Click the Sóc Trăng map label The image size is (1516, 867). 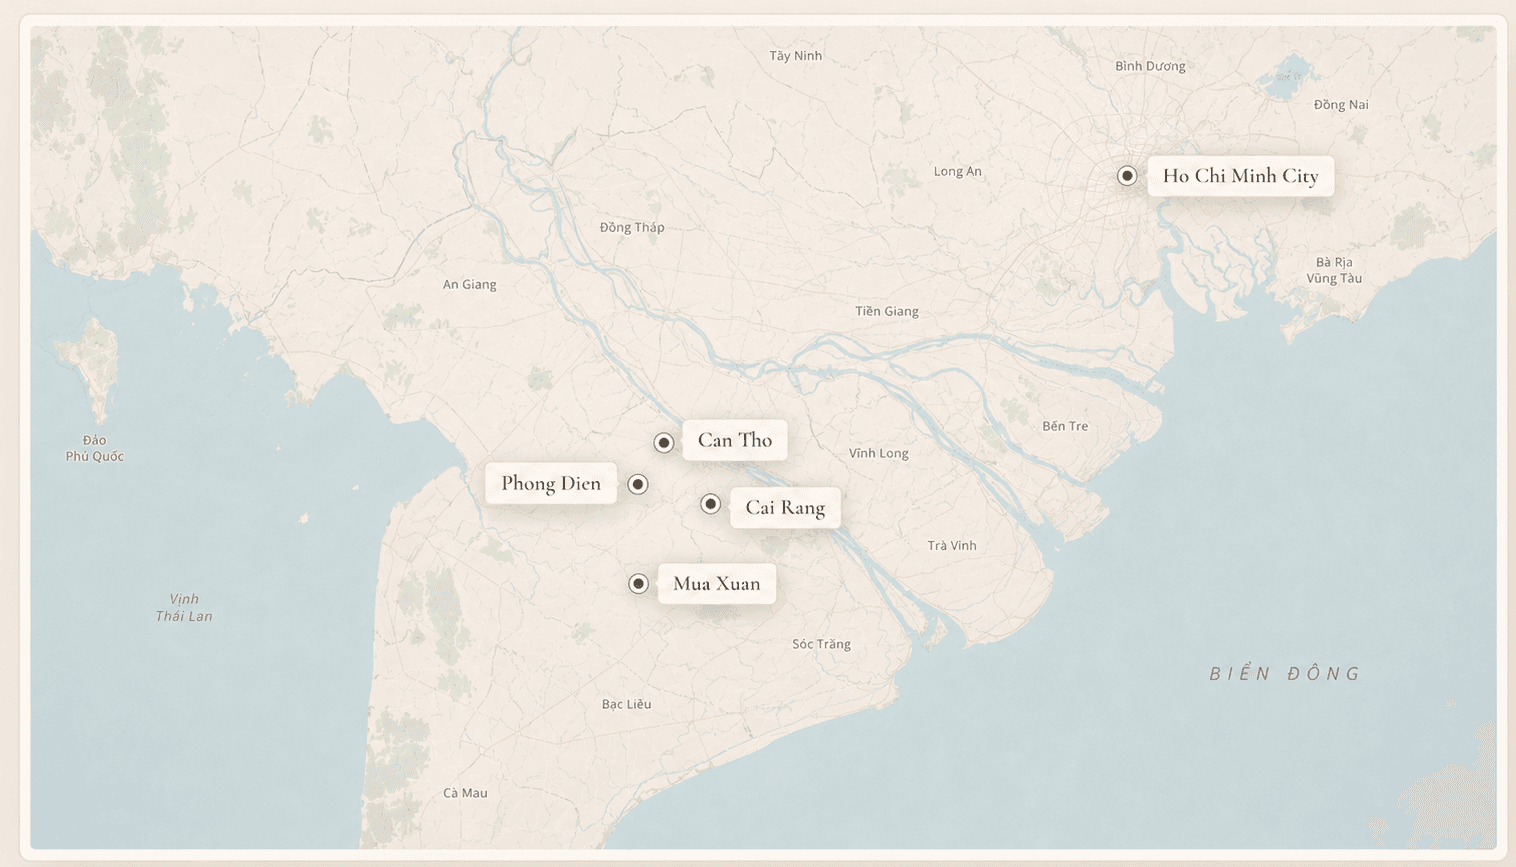point(821,644)
